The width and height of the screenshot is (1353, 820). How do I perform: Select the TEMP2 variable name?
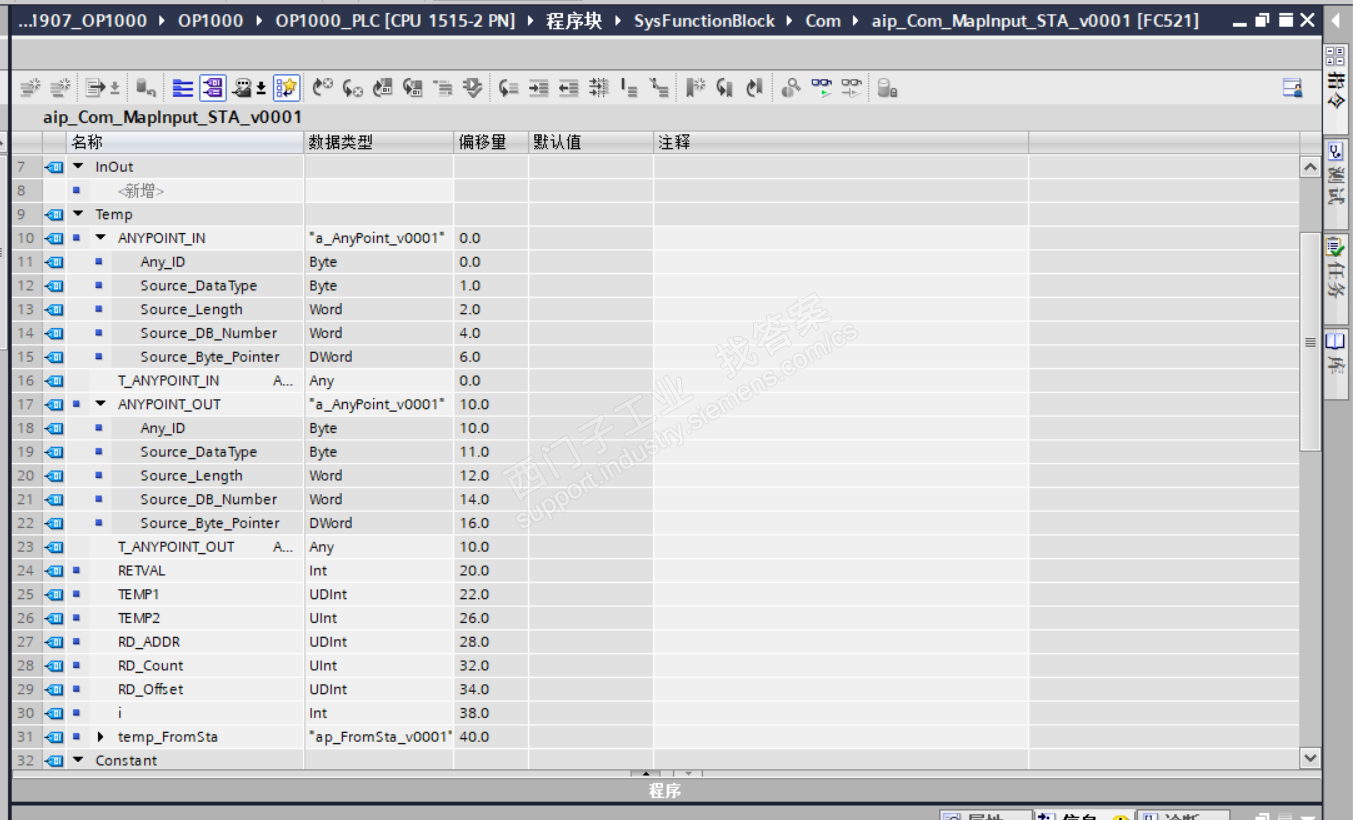[x=138, y=618]
